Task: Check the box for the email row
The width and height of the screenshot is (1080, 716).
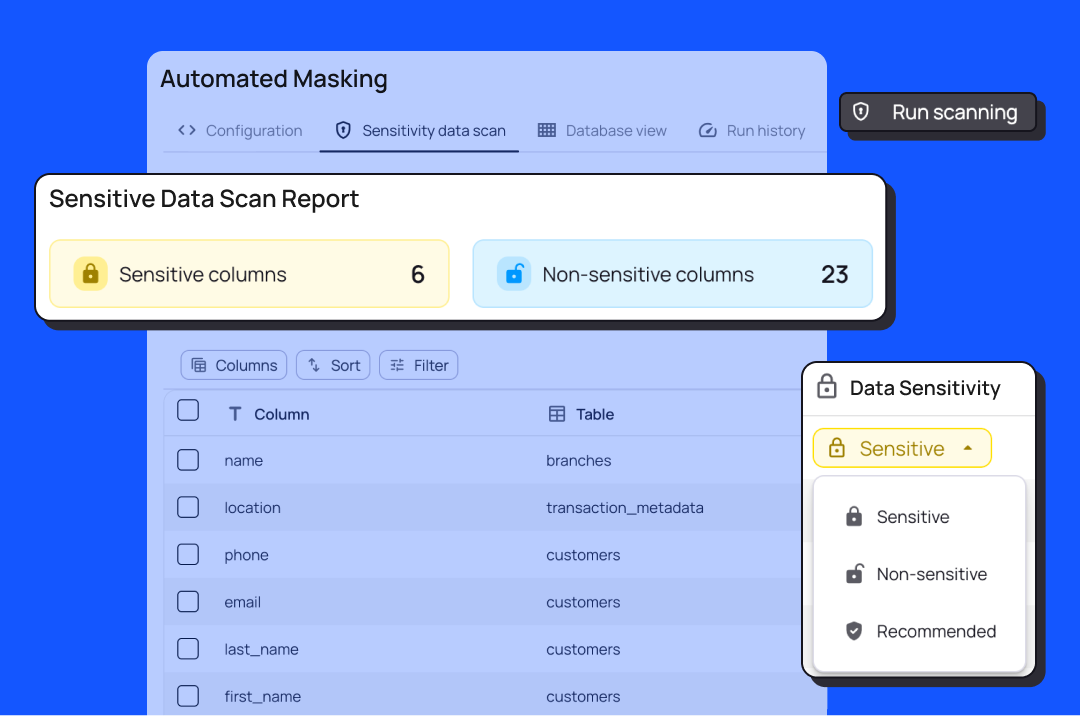Action: point(188,602)
